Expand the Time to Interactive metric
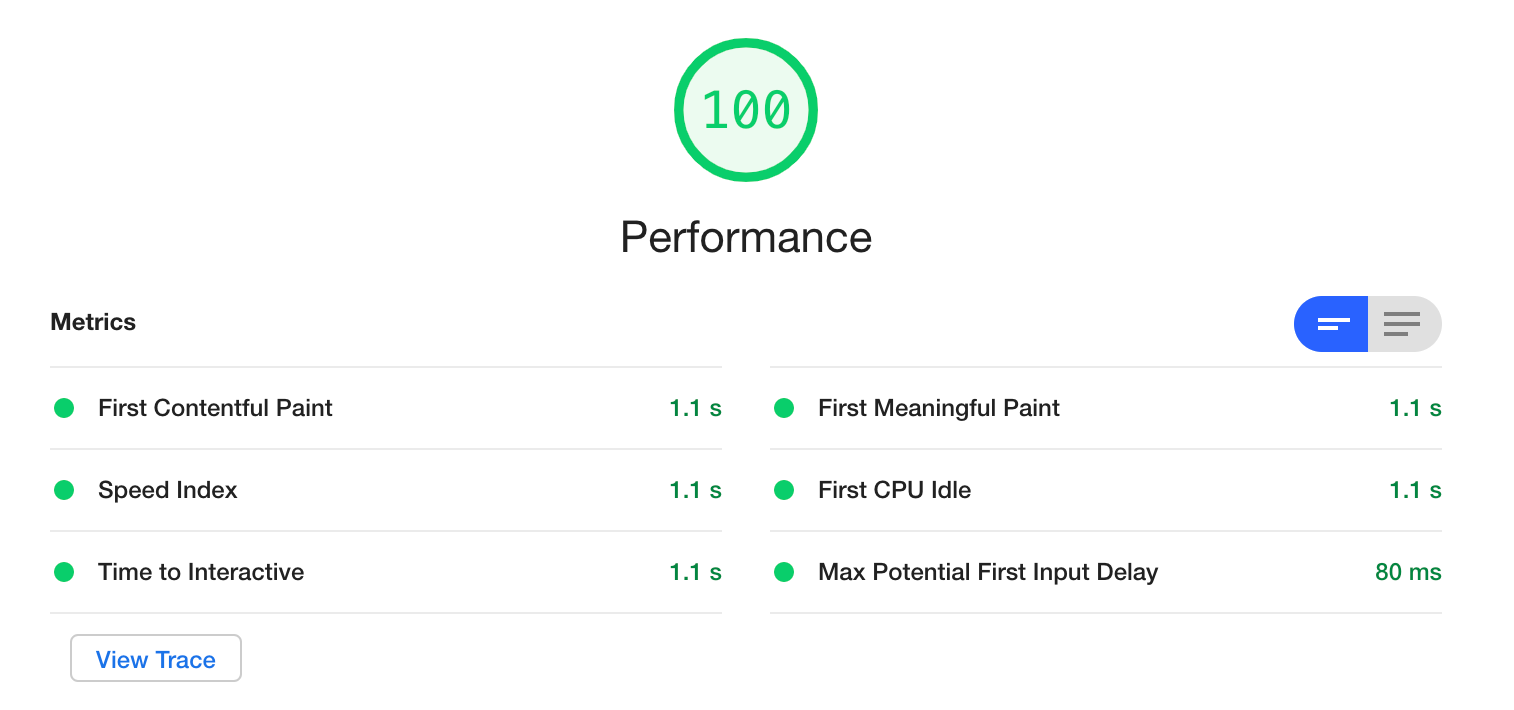Screen dimensions: 1514x710 coord(201,572)
